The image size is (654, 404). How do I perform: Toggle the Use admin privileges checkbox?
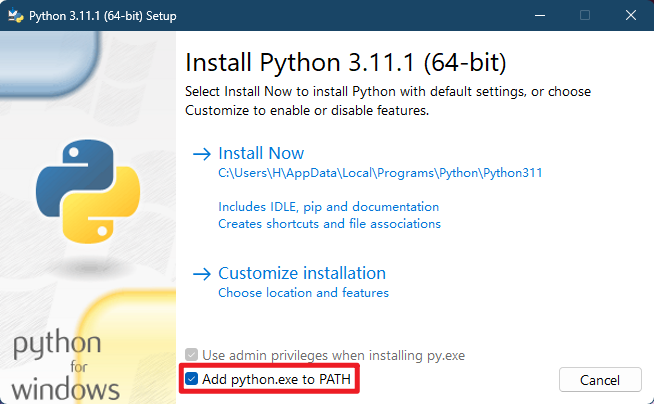[x=191, y=355]
